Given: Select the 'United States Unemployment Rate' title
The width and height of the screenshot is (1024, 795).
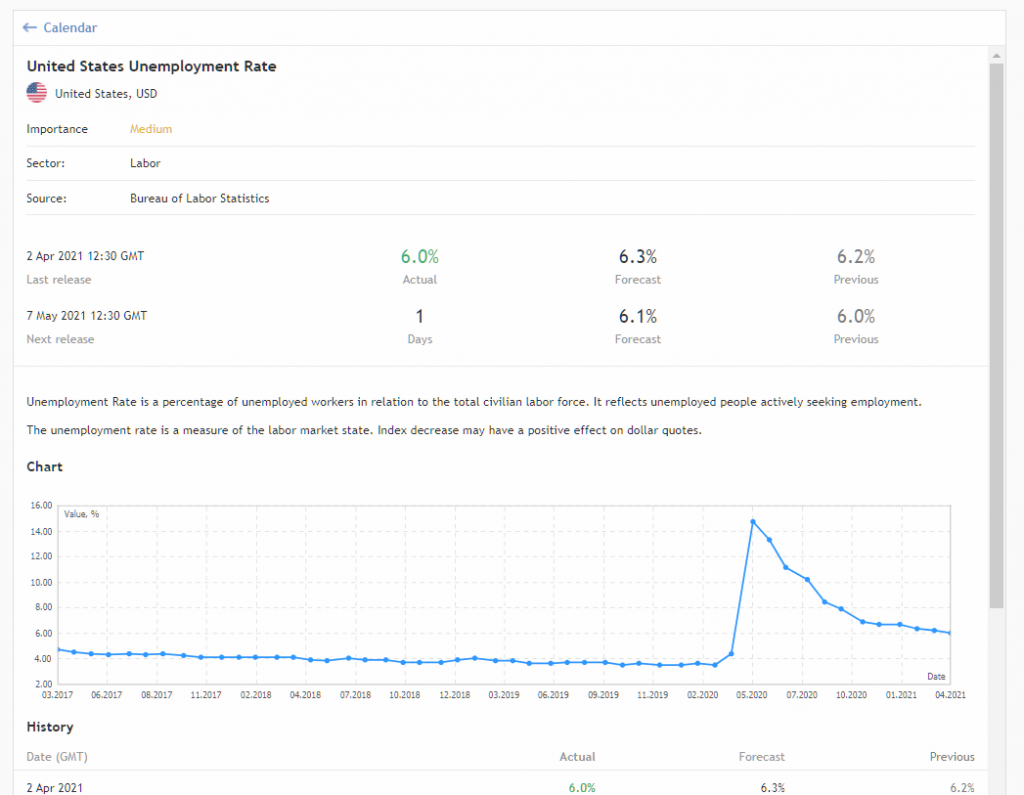Looking at the screenshot, I should pos(152,66).
